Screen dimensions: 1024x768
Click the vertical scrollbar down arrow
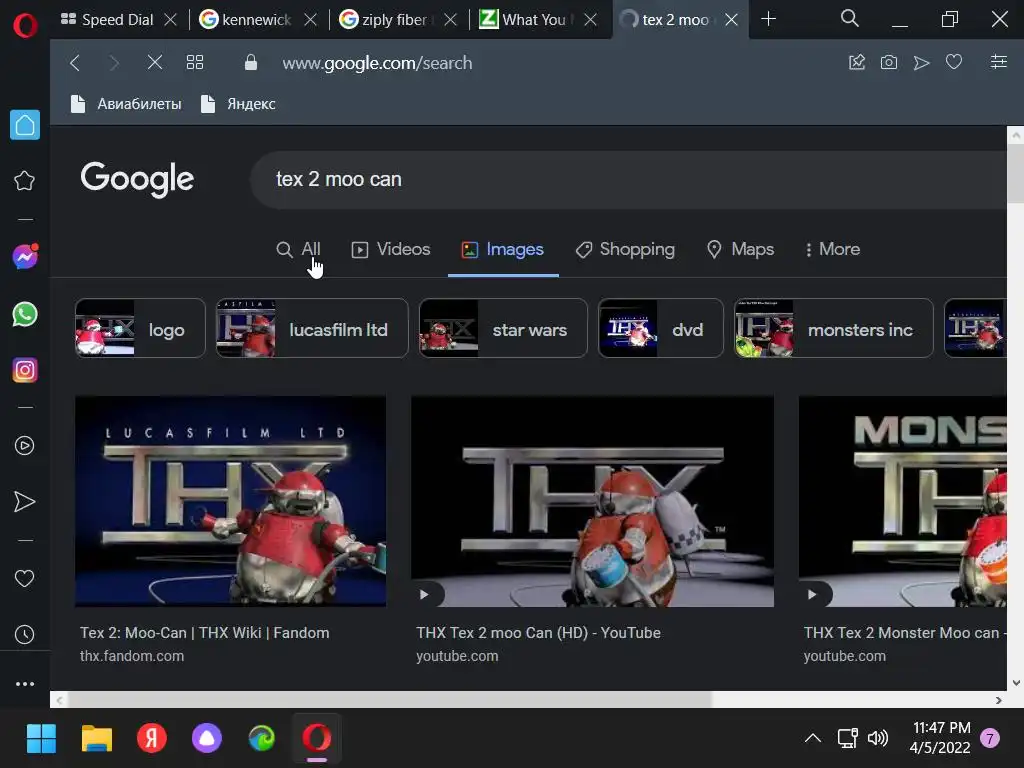[1016, 683]
